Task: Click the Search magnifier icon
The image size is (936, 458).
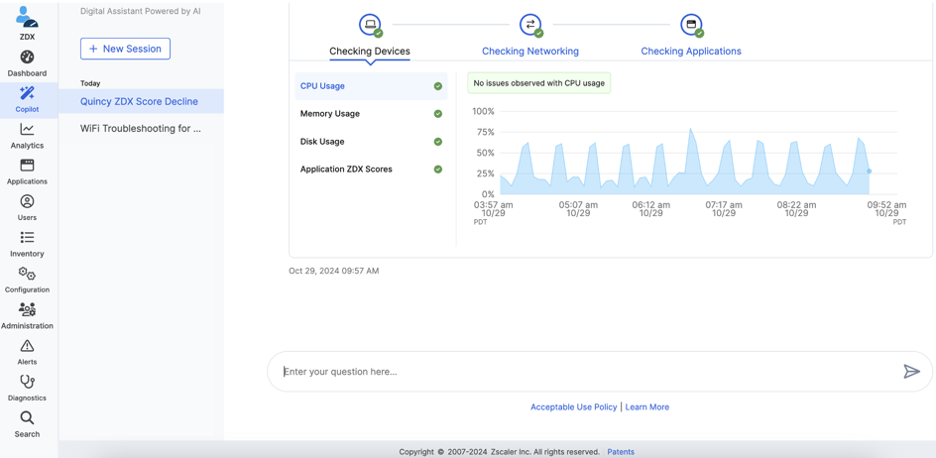Action: [27, 418]
